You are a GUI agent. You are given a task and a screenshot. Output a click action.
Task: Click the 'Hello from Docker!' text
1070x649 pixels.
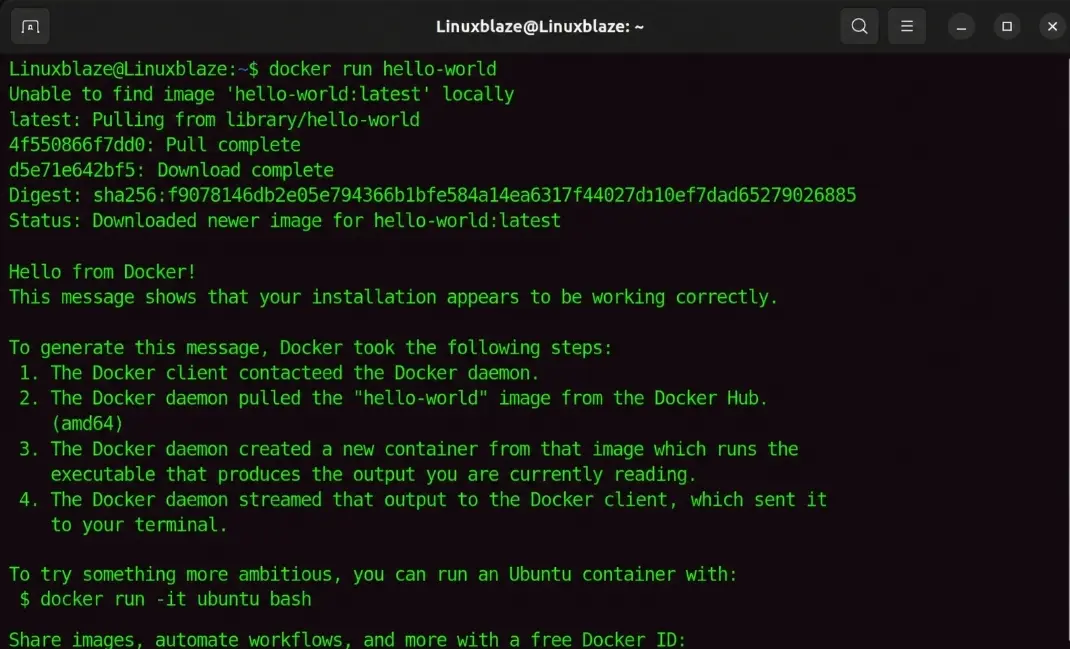(x=102, y=272)
